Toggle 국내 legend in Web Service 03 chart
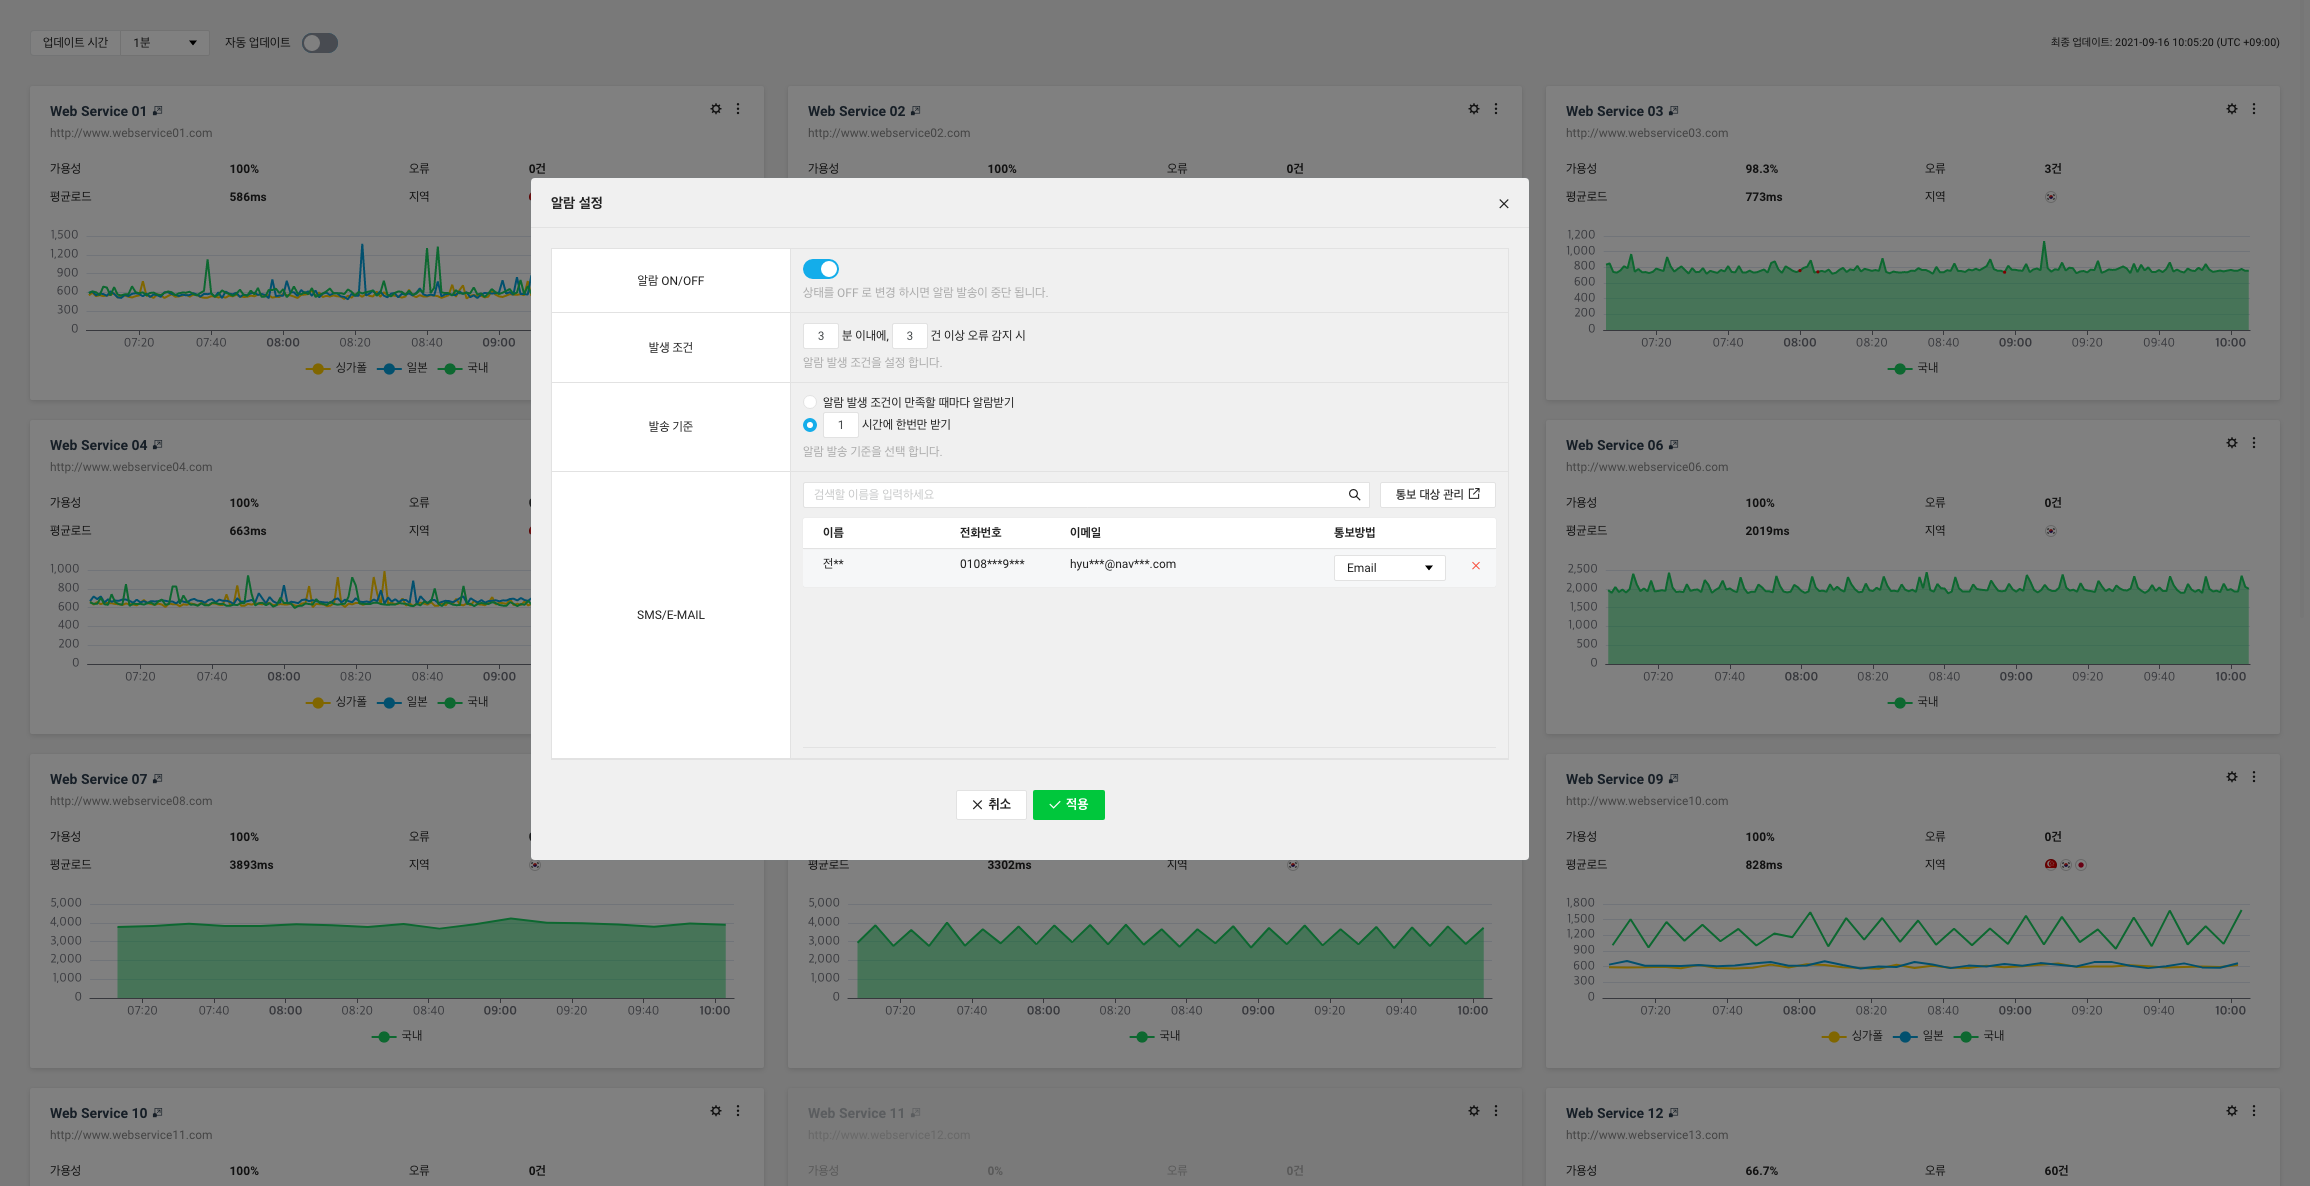The image size is (2310, 1186). 1913,368
